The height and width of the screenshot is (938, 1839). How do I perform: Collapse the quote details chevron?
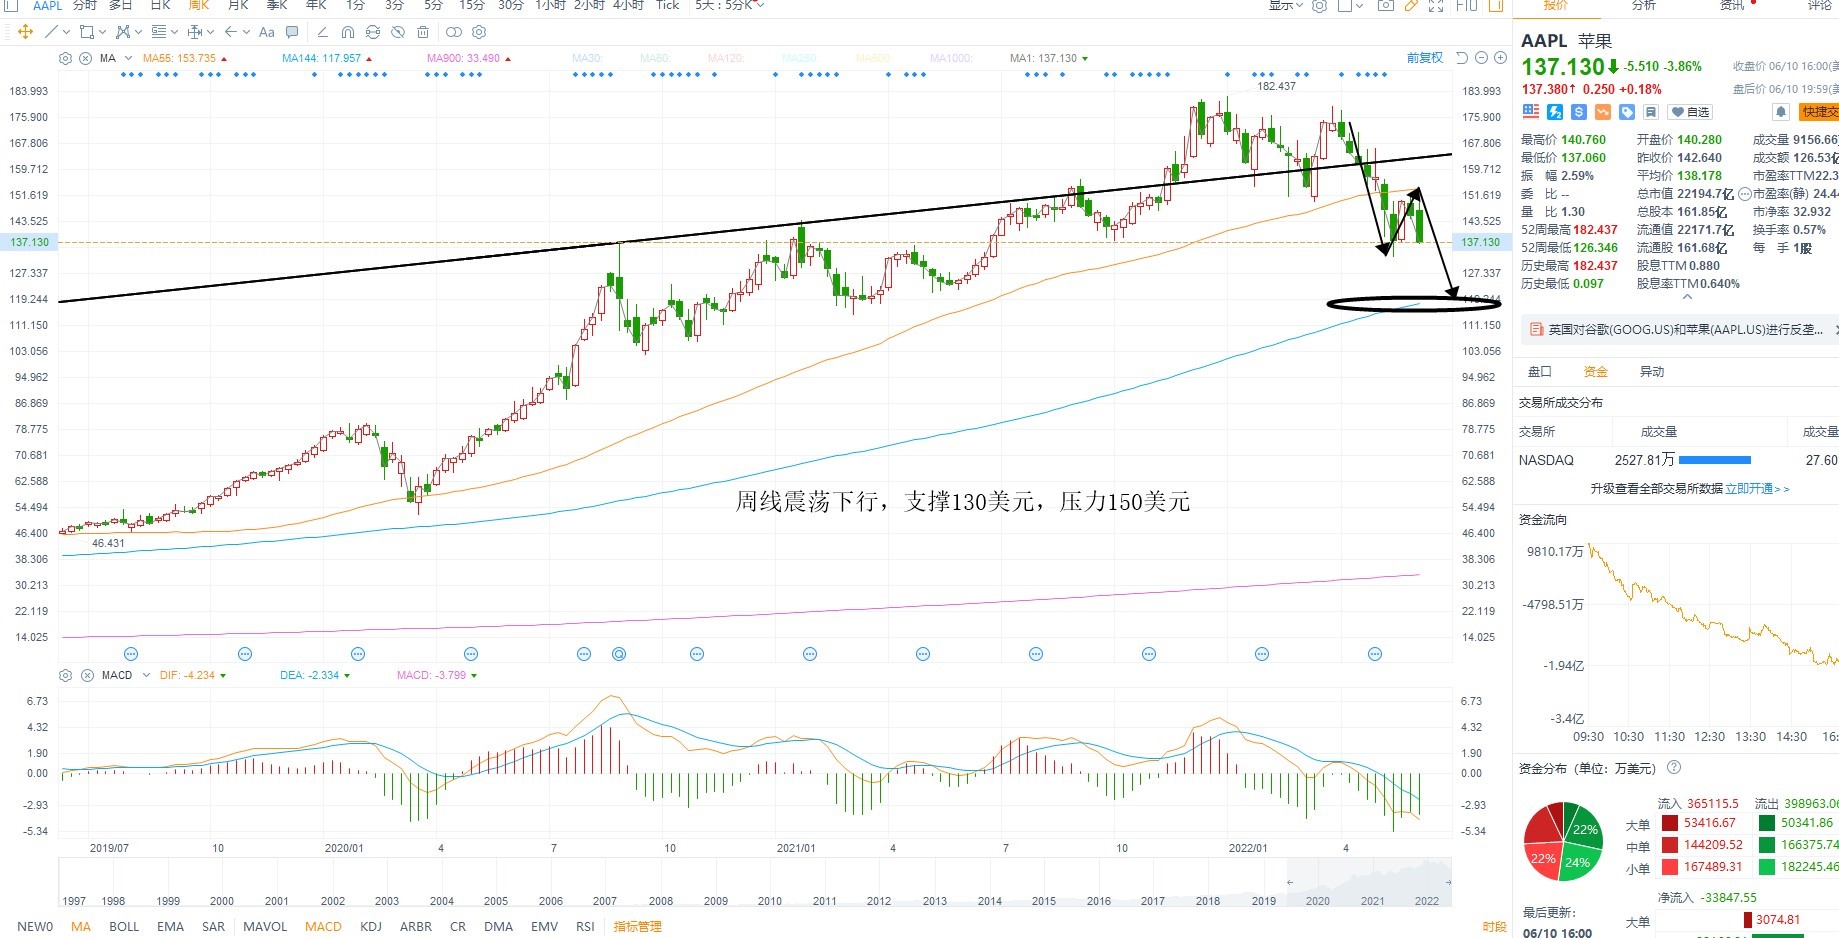(1687, 297)
